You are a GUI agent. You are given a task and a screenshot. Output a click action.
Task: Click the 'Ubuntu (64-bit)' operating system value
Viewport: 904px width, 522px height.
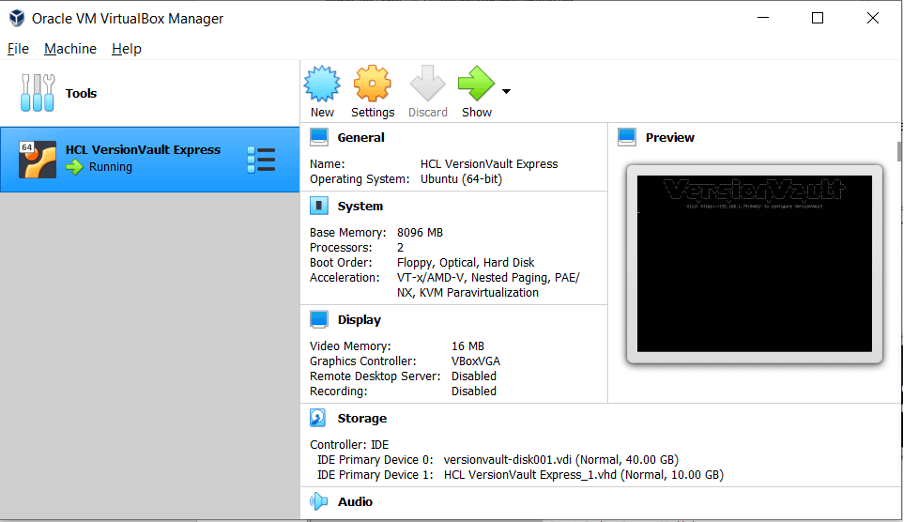point(461,179)
